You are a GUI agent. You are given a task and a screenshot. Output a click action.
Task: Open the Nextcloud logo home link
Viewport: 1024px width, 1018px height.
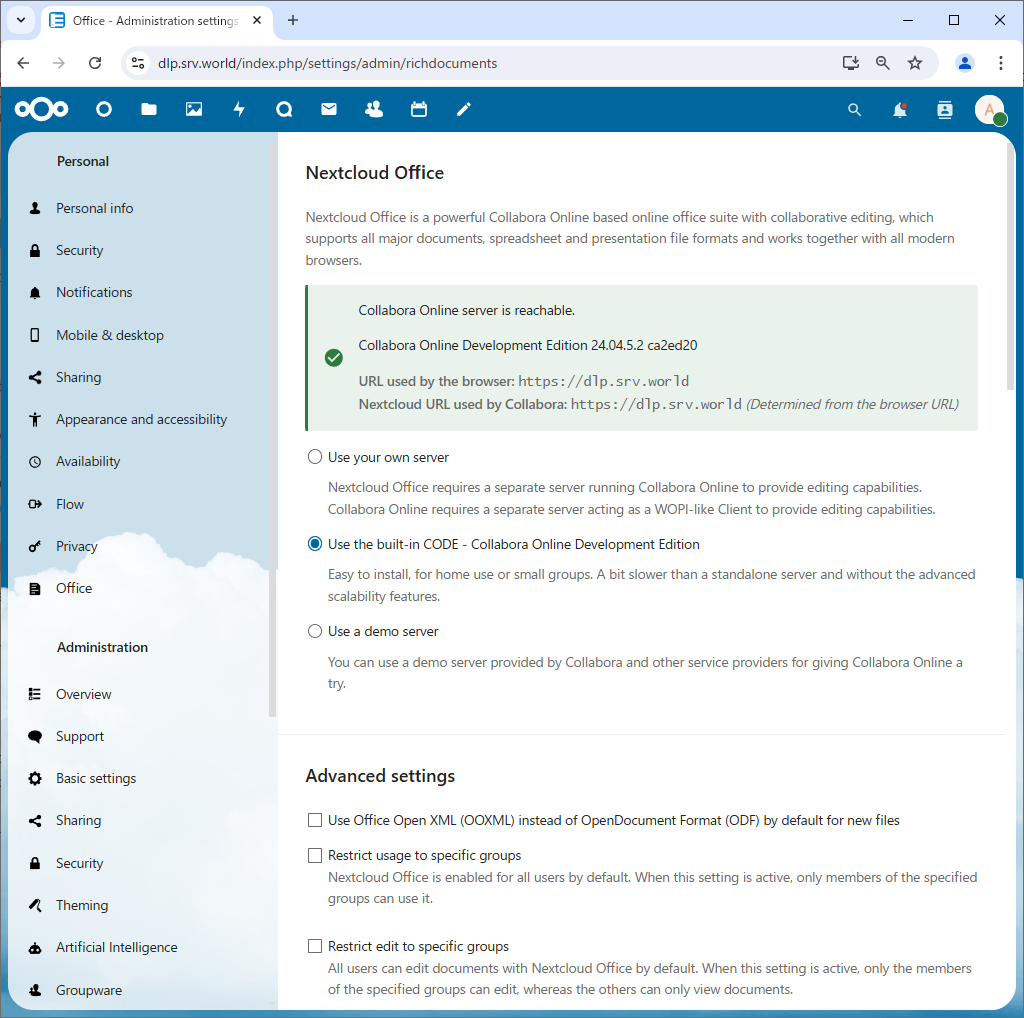tap(42, 109)
